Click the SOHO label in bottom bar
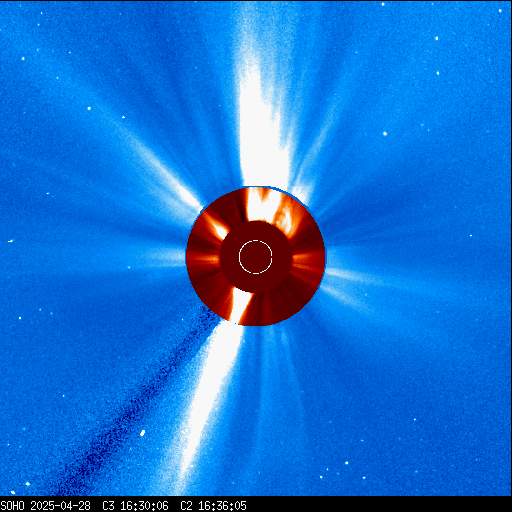512x512 pixels. 12,506
